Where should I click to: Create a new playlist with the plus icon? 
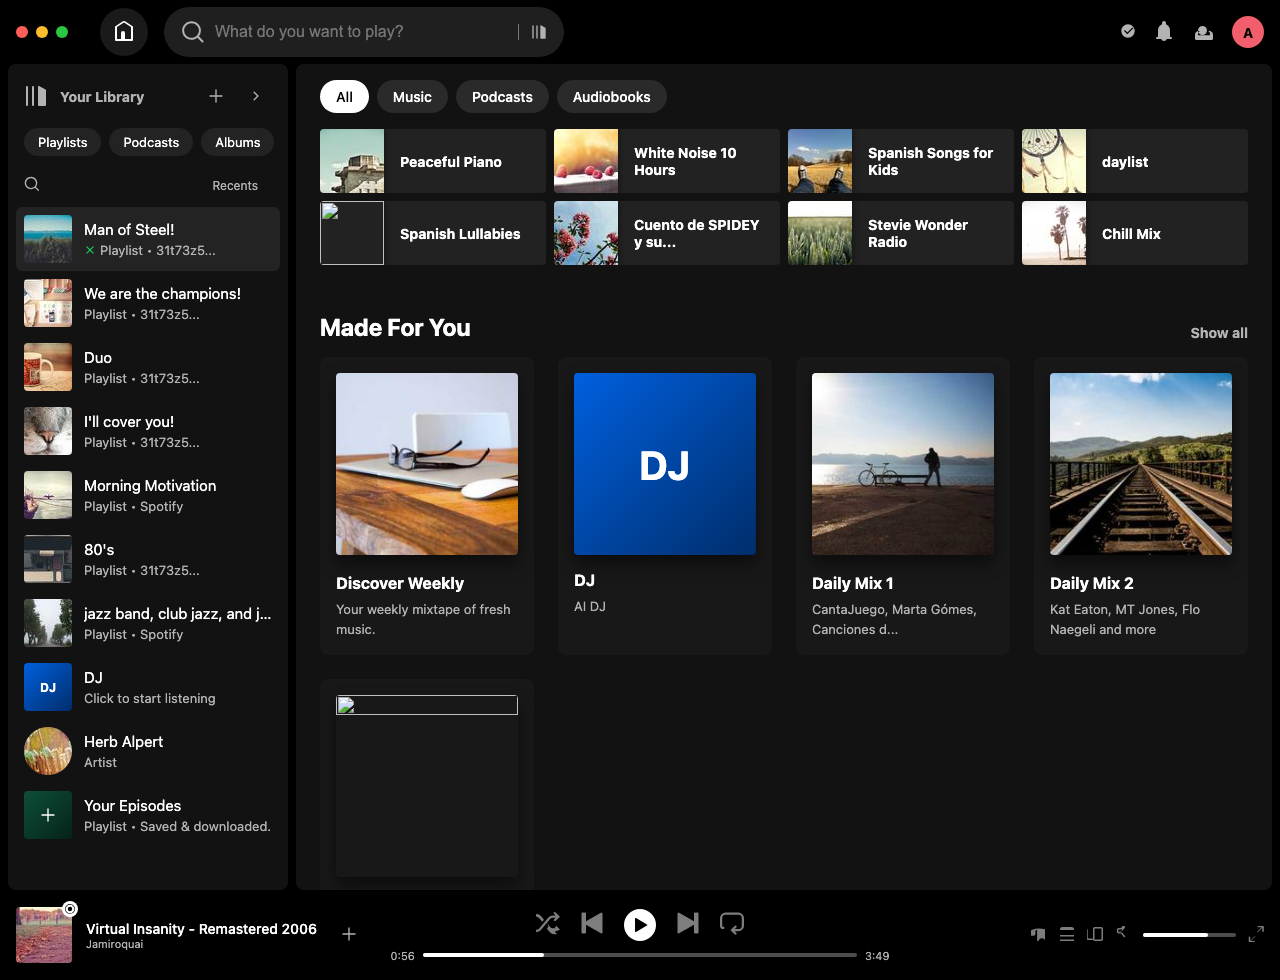[x=215, y=96]
